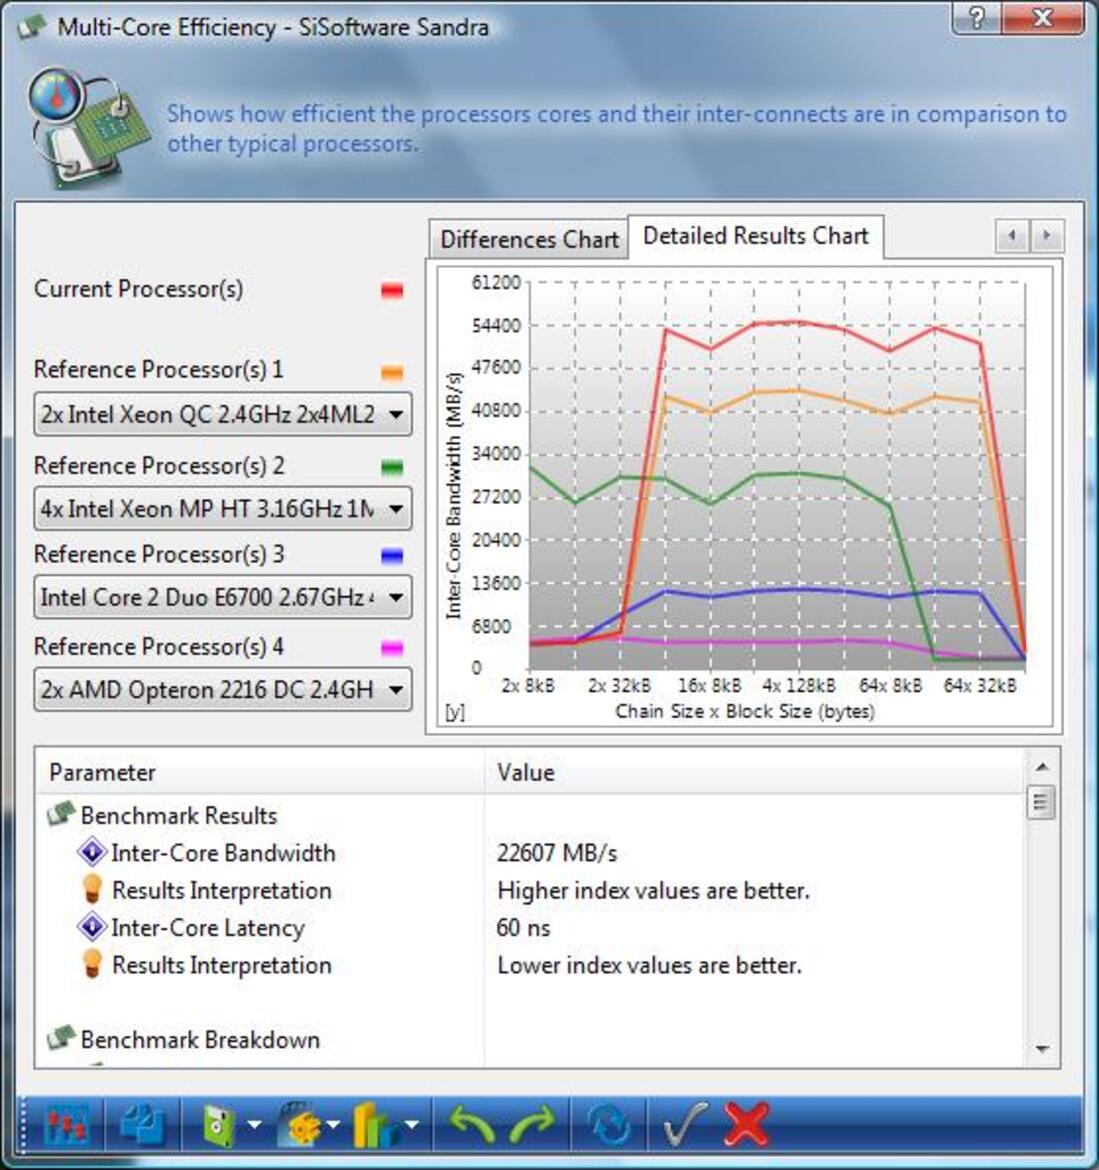Click 'Lower index values are better.' text
The width and height of the screenshot is (1099, 1170).
pyautogui.click(x=649, y=965)
